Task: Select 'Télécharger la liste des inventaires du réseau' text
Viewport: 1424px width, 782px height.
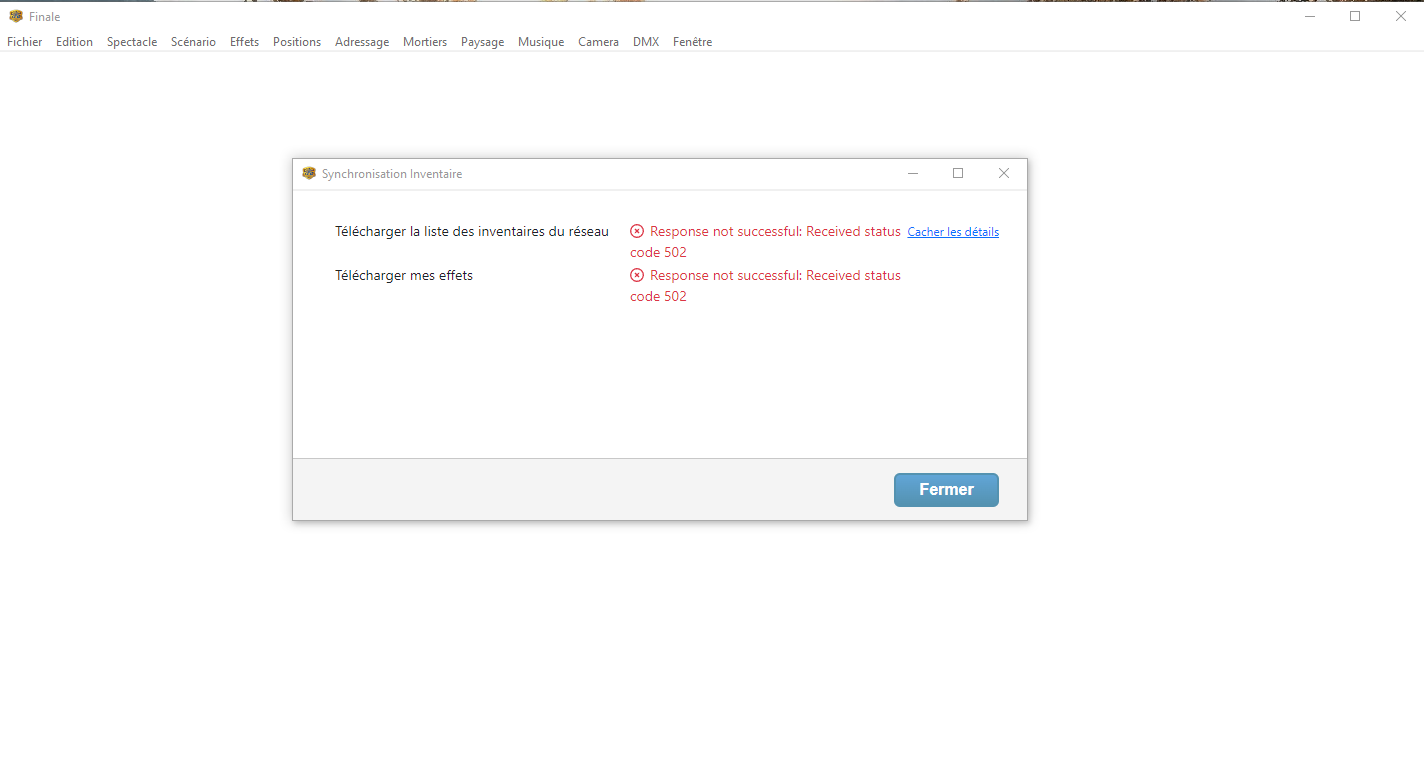Action: [472, 231]
